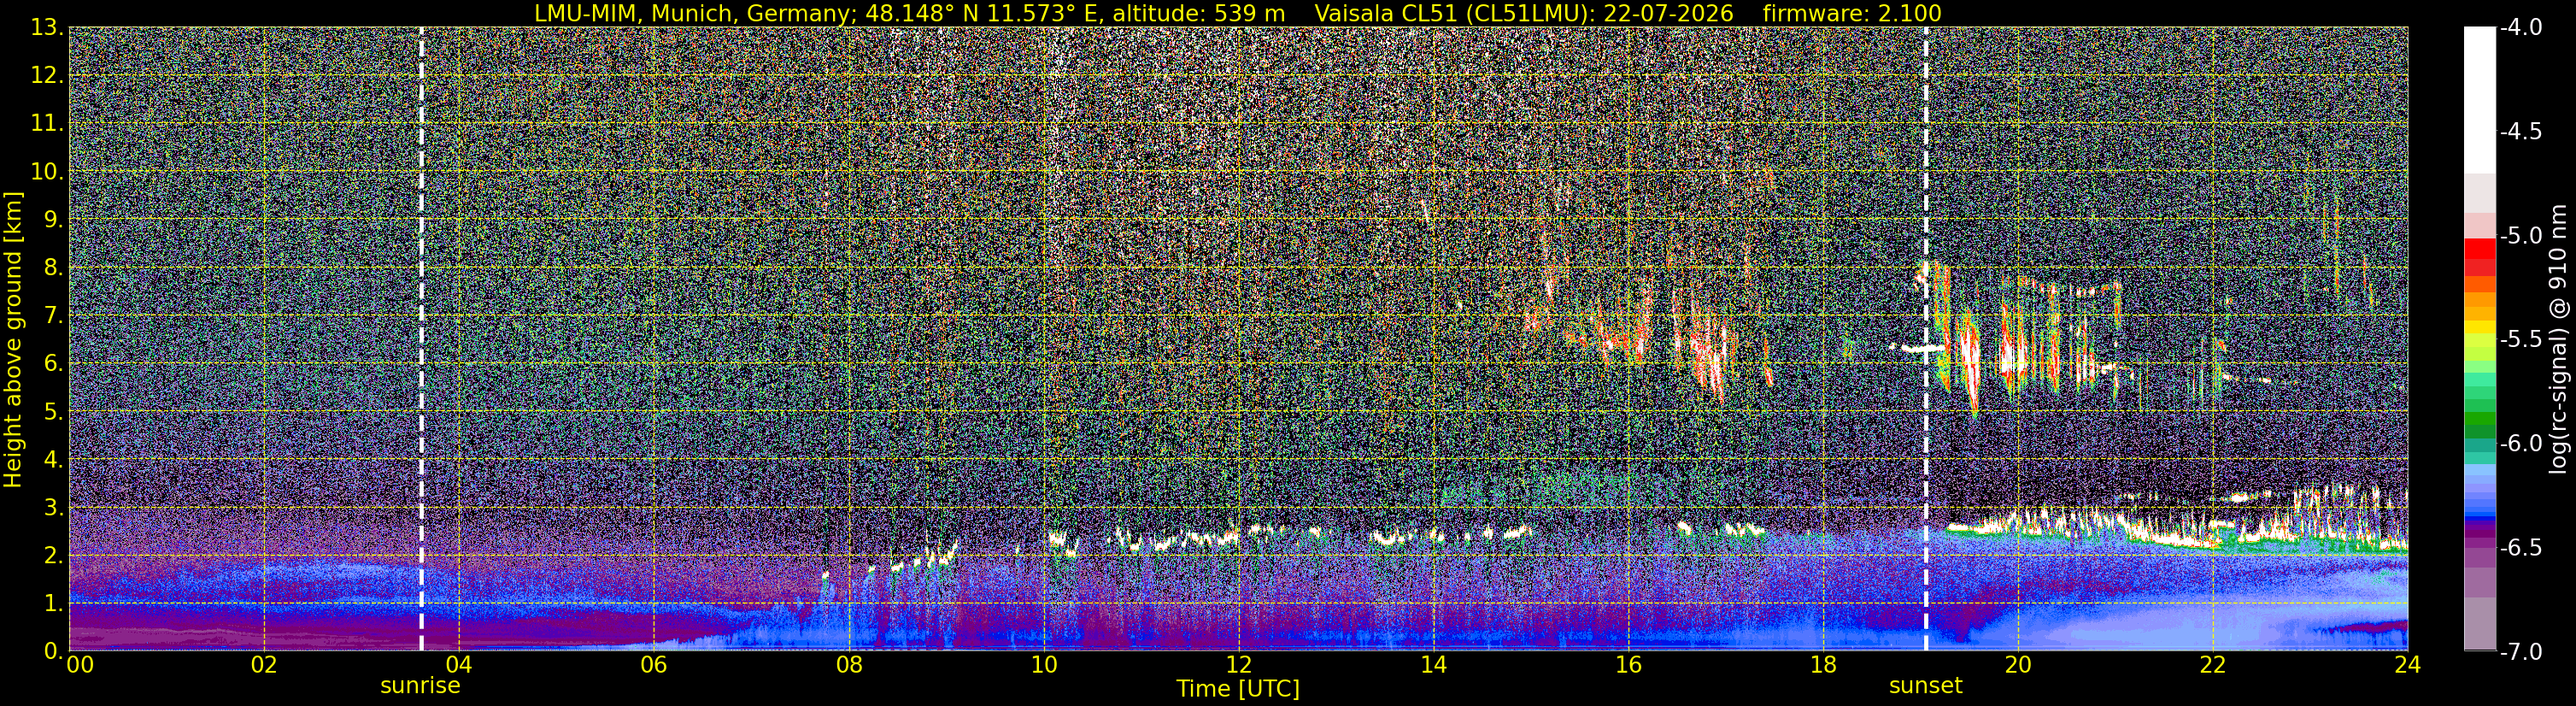
Task: Click the -5.0 colorbar tick label
Action: pyautogui.click(x=2520, y=235)
